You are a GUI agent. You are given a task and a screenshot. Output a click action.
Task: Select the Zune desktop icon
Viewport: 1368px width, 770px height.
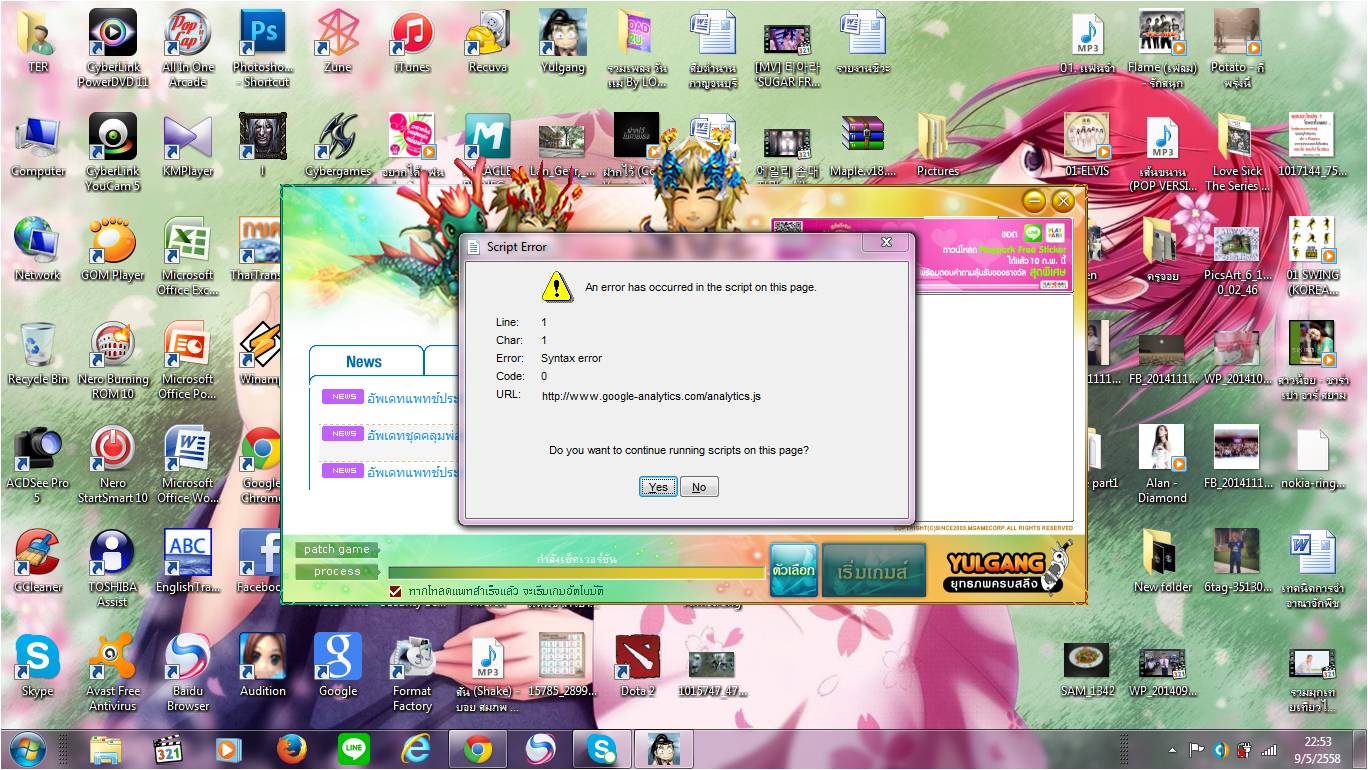[x=338, y=42]
